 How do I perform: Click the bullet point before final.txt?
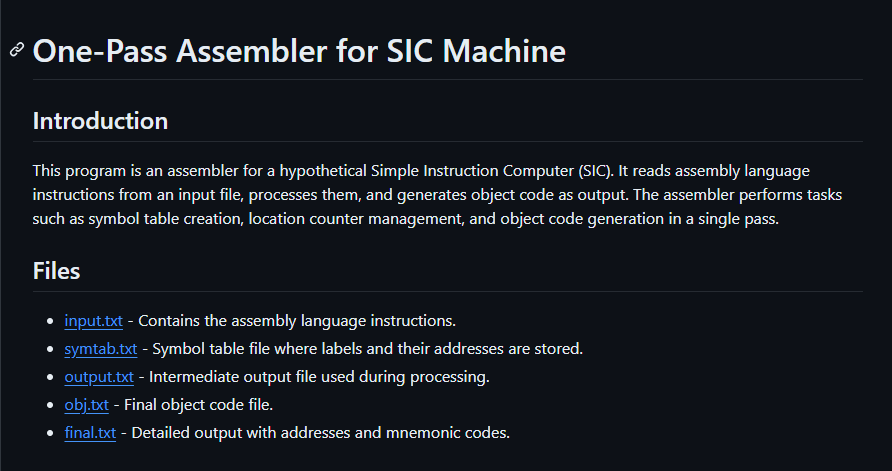coord(50,433)
